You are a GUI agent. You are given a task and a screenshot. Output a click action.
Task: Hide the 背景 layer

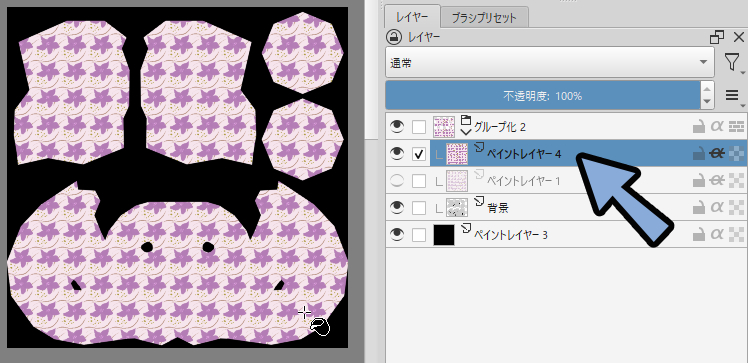[397, 207]
